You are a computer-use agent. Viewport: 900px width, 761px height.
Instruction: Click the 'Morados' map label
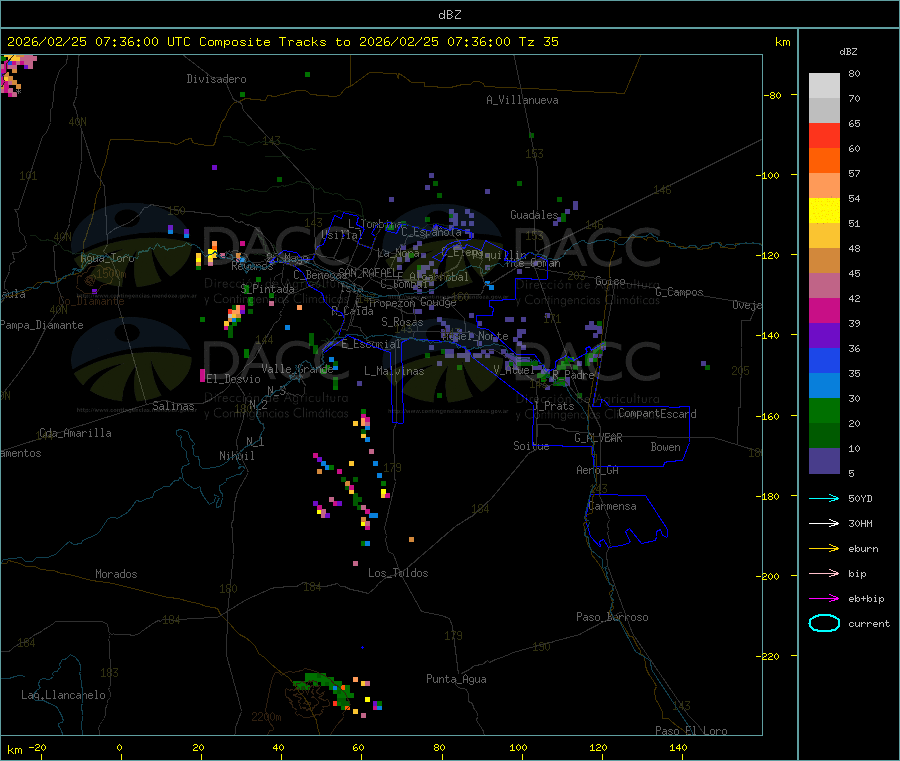tap(116, 574)
